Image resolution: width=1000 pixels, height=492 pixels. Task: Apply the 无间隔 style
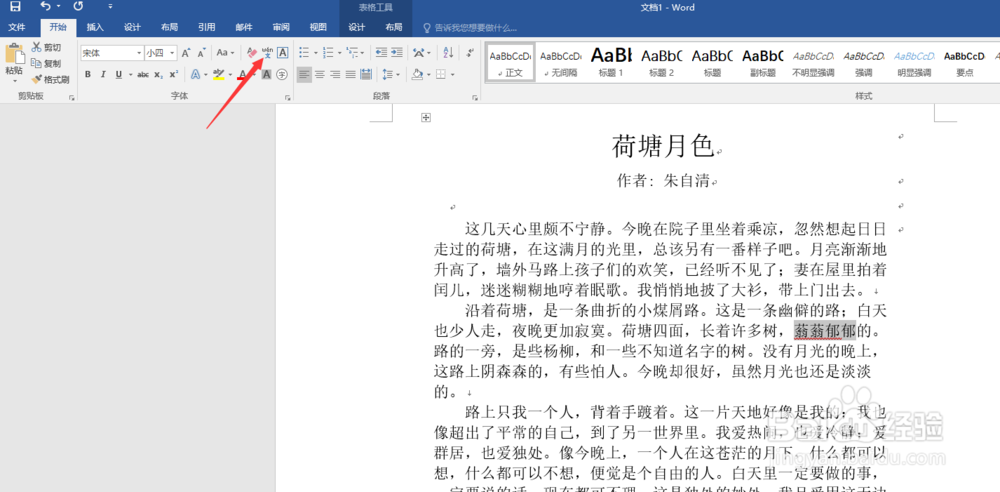(x=561, y=62)
